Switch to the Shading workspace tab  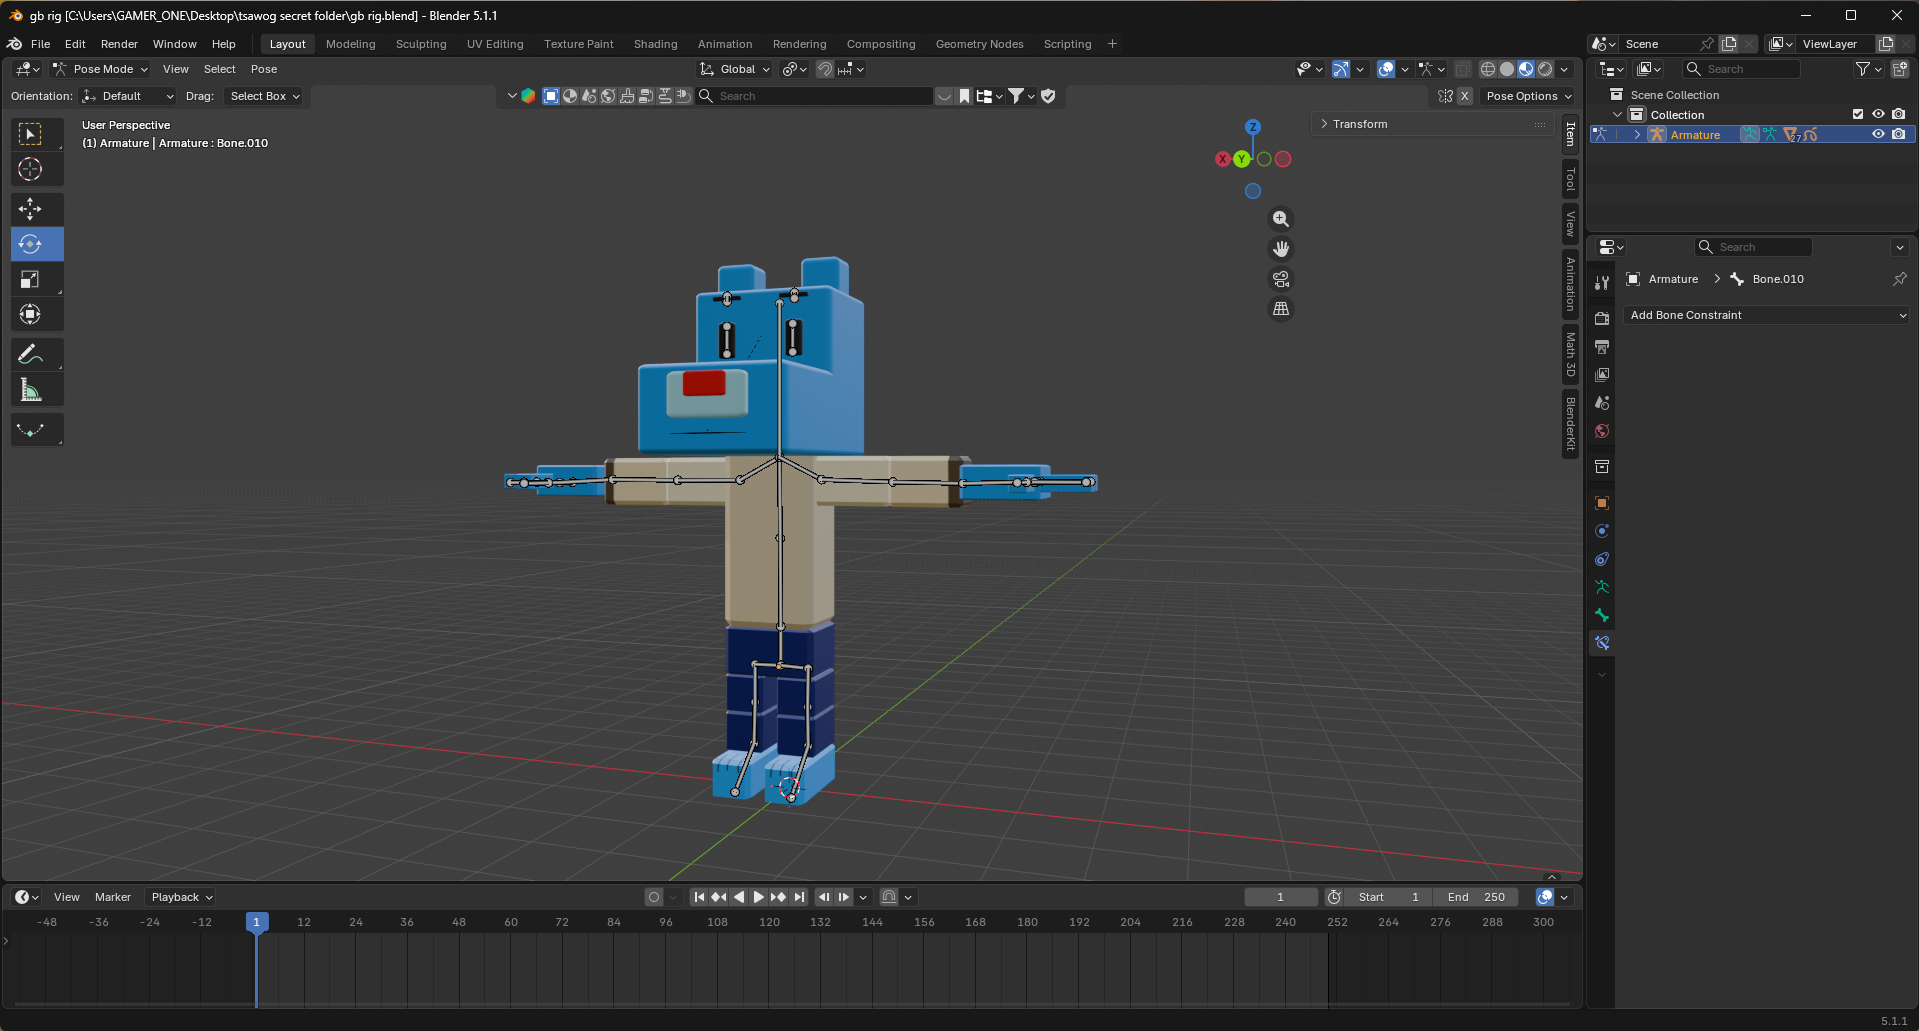[655, 44]
